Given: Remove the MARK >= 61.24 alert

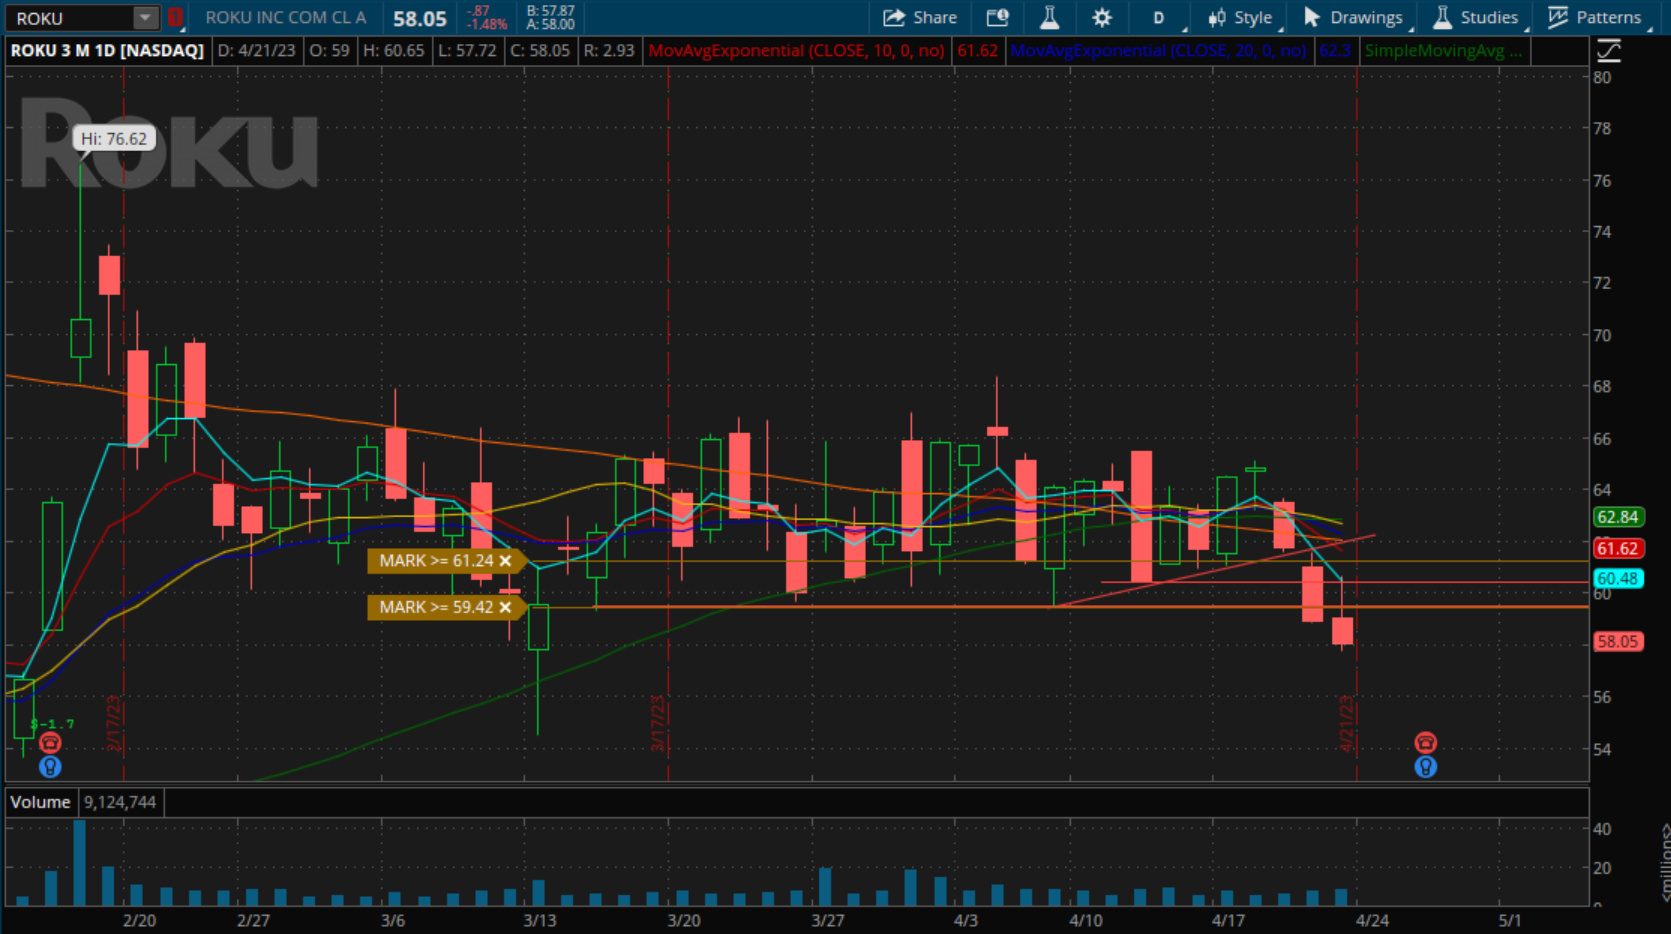Looking at the screenshot, I should coord(505,561).
